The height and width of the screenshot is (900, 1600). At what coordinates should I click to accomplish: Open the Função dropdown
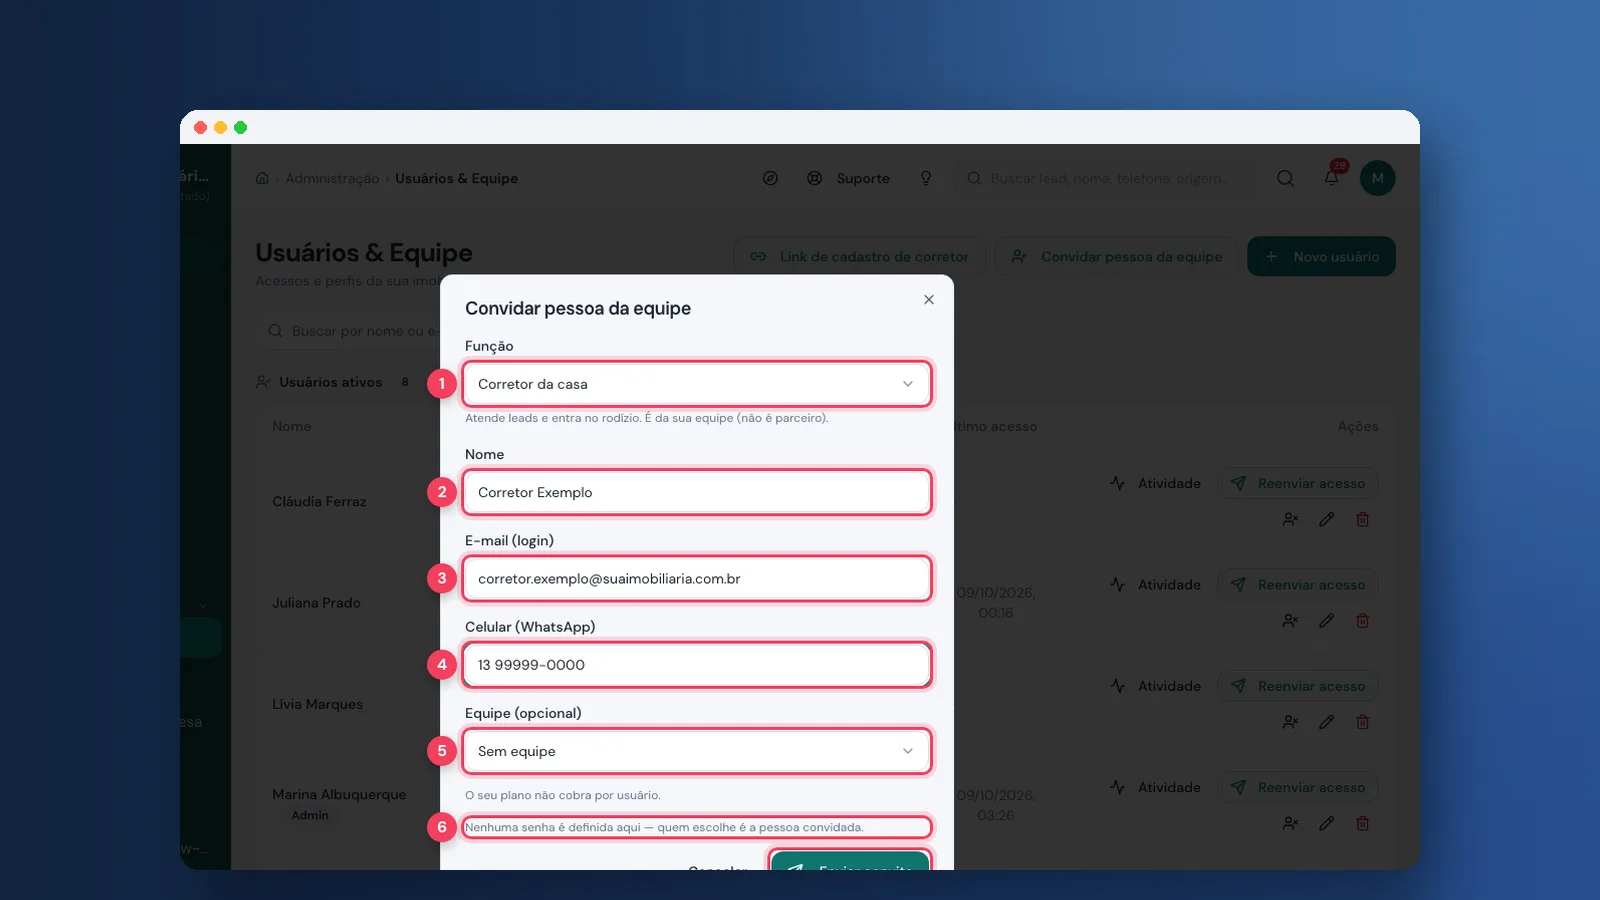click(697, 384)
